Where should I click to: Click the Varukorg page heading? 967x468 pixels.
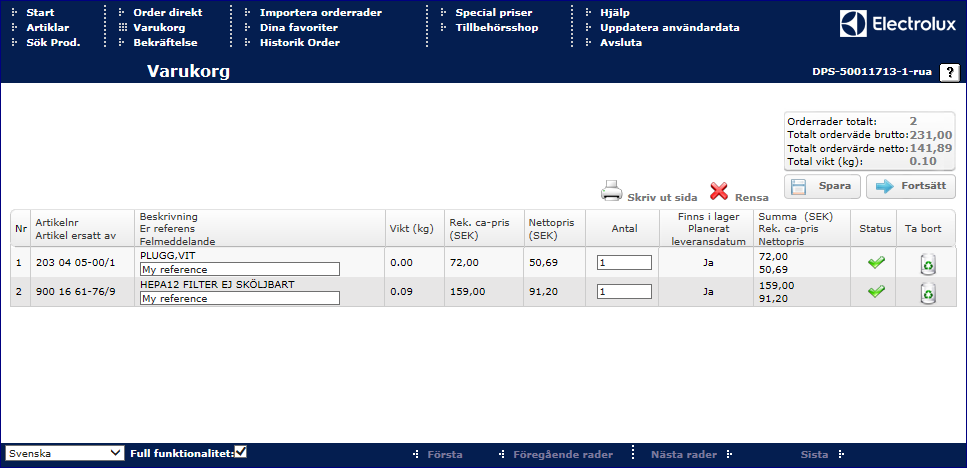coord(188,72)
